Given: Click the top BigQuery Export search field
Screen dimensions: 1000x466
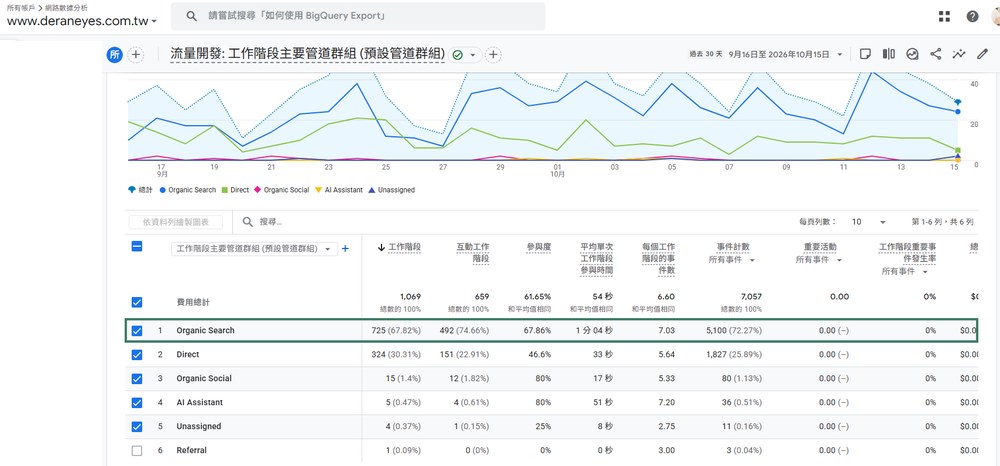Looking at the screenshot, I should (x=358, y=16).
